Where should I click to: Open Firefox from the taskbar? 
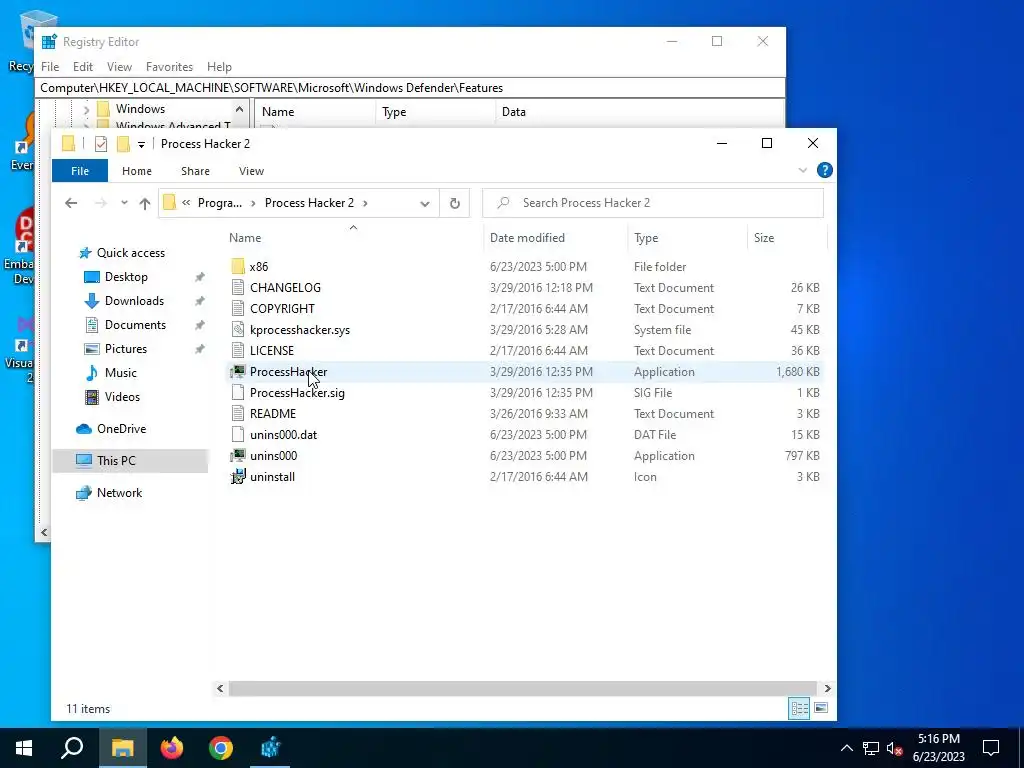pyautogui.click(x=172, y=748)
